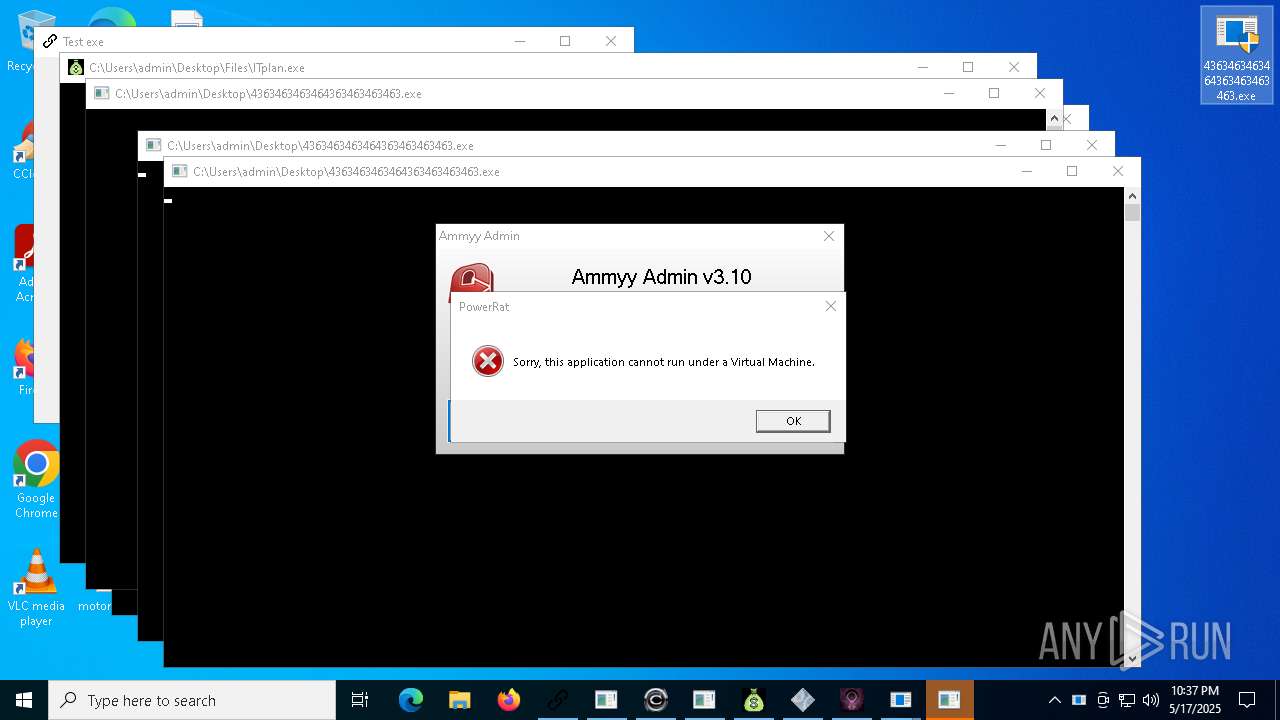Screen dimensions: 1280x720
Task: Click the chain-link icon in Test exe title bar
Action: coord(50,41)
